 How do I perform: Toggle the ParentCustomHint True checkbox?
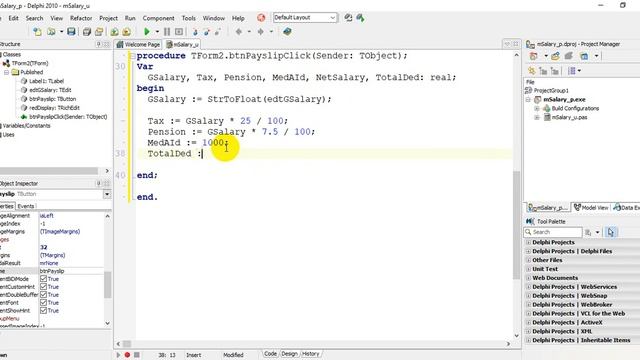pos(43,287)
